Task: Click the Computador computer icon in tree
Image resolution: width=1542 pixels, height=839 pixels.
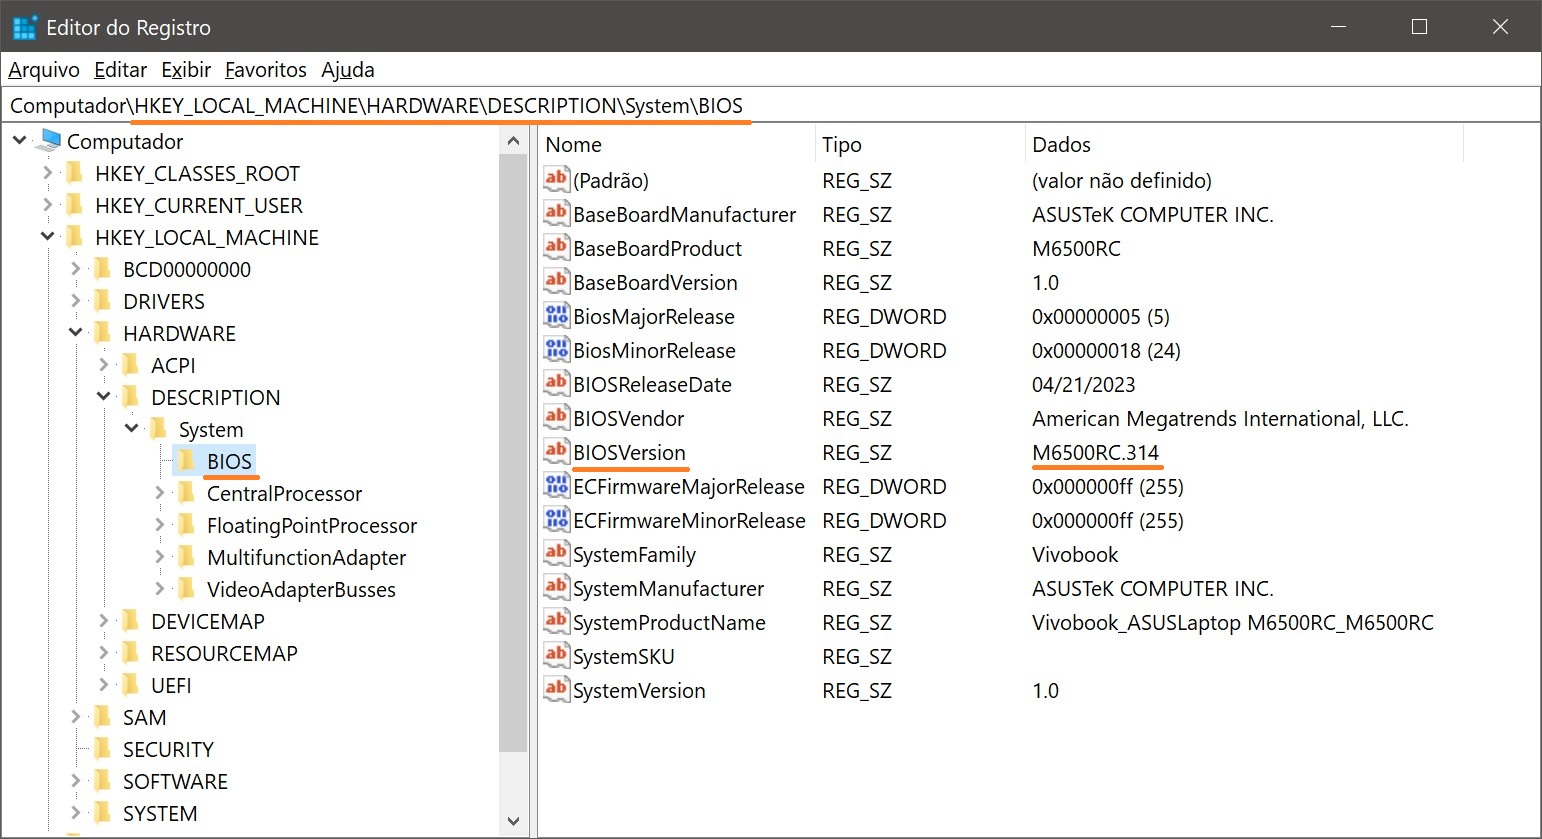Action: click(x=48, y=141)
